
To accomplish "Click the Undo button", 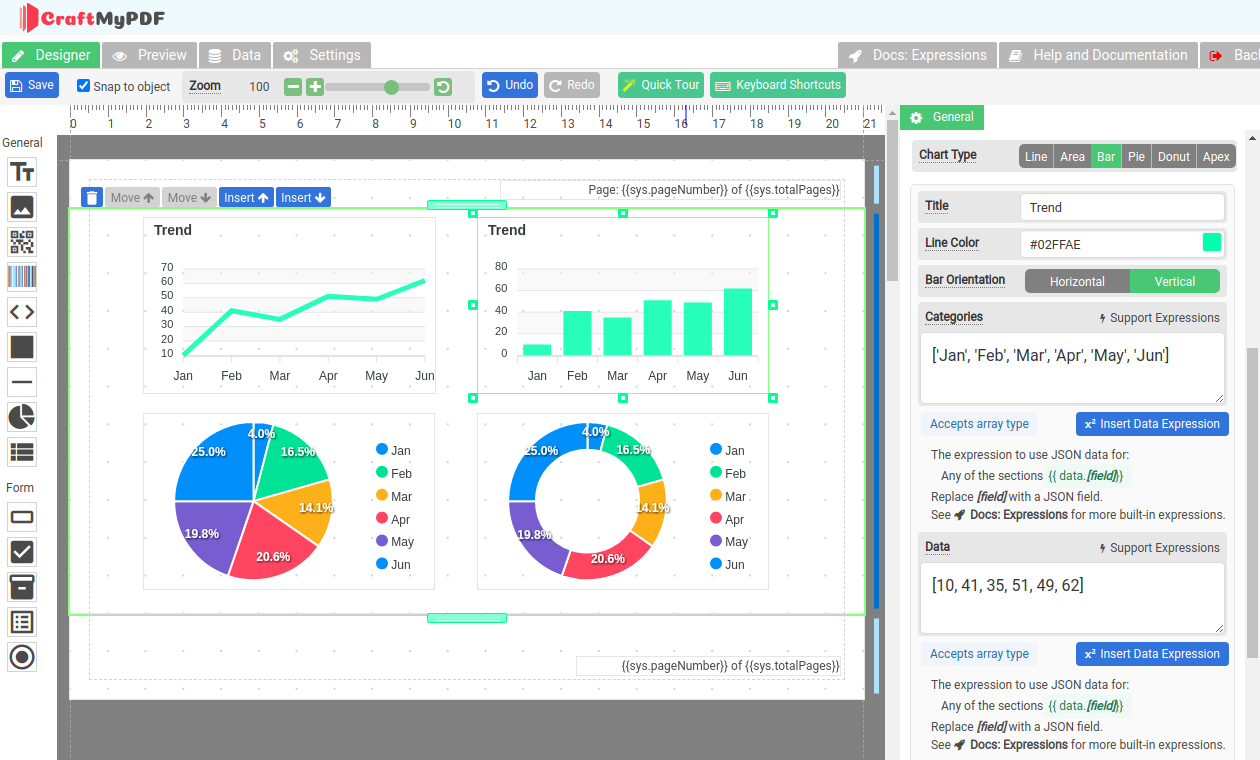I will [510, 85].
